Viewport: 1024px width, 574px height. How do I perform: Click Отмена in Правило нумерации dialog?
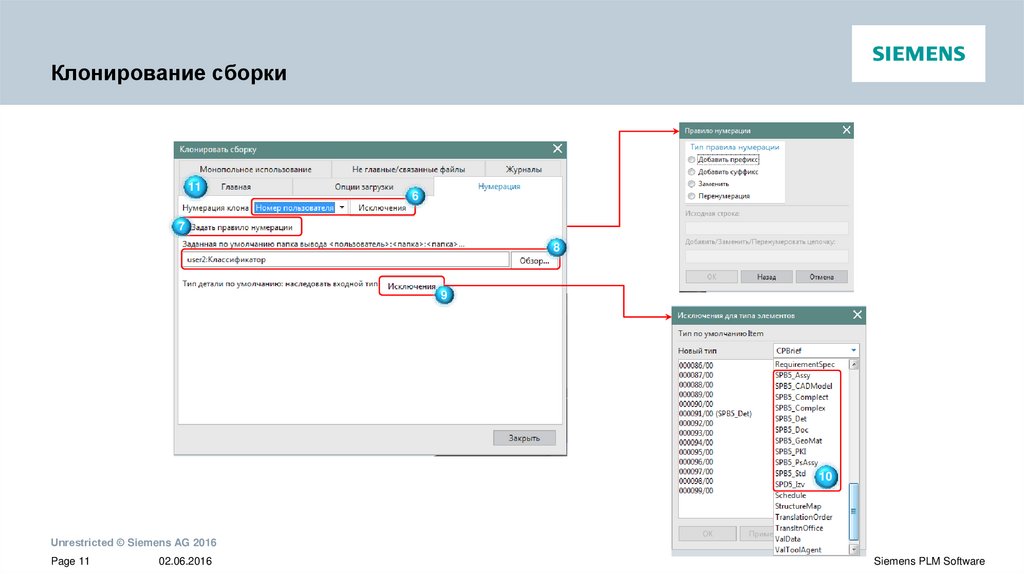[822, 277]
